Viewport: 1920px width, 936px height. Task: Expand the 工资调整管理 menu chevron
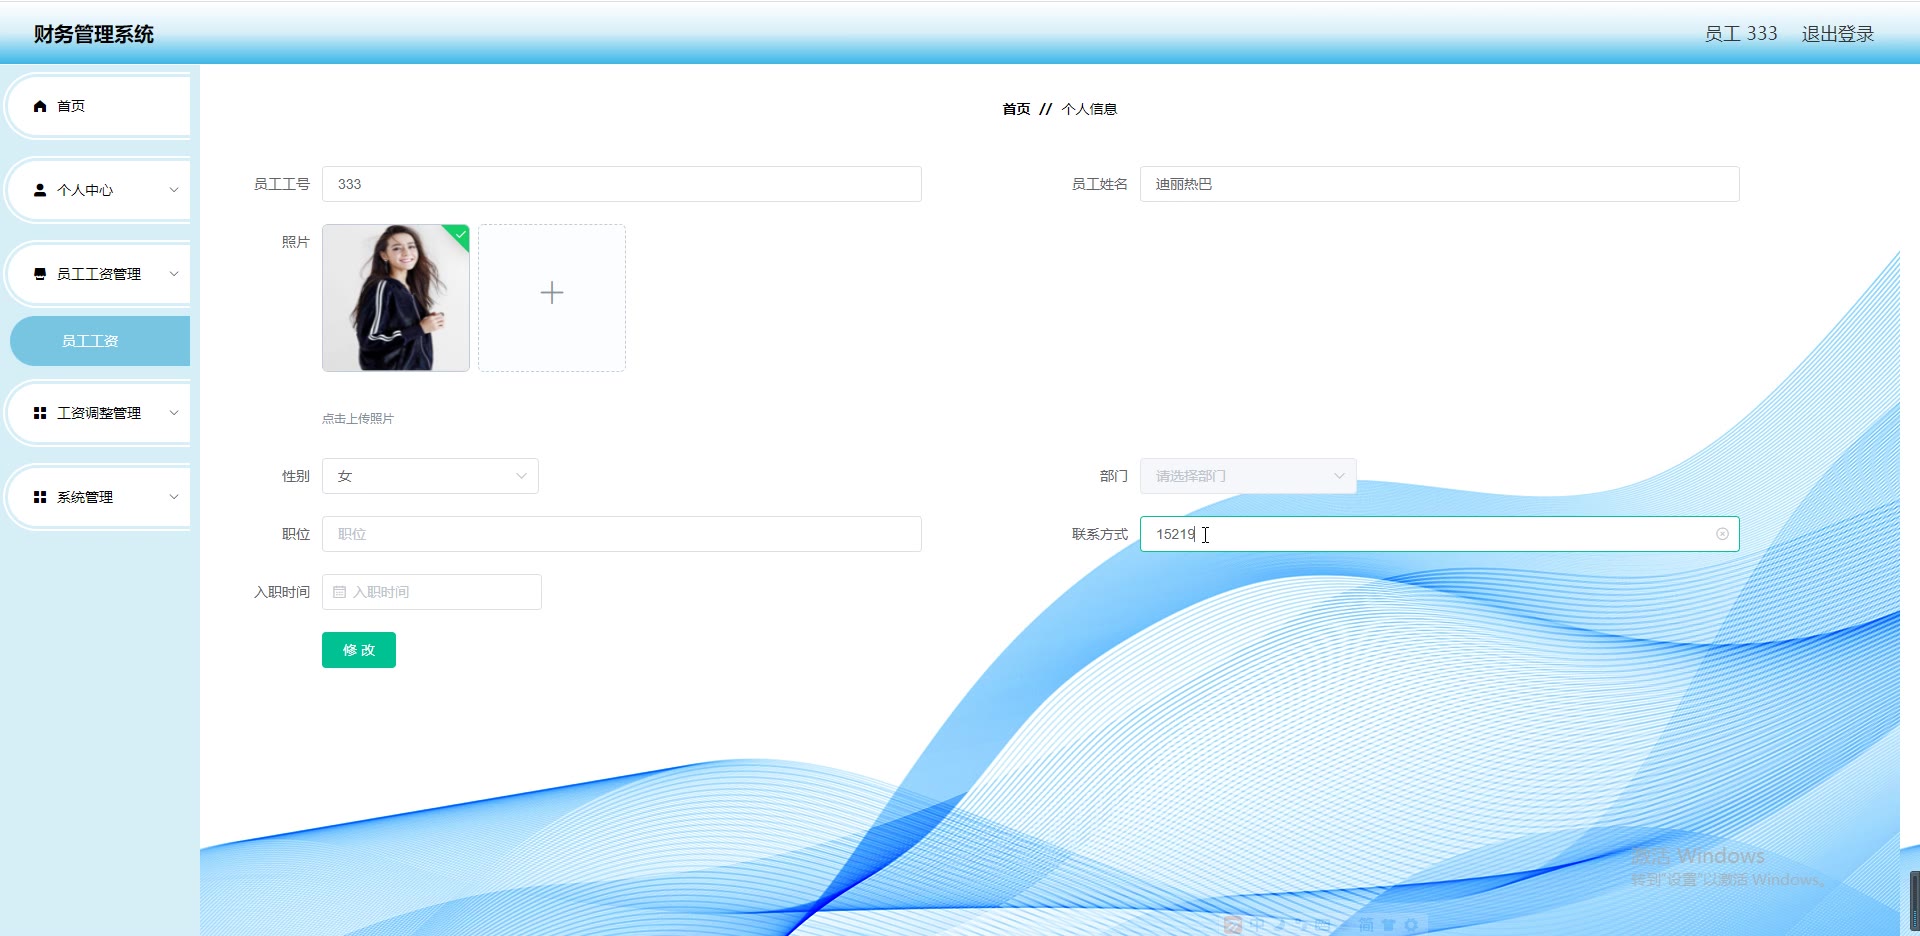174,413
